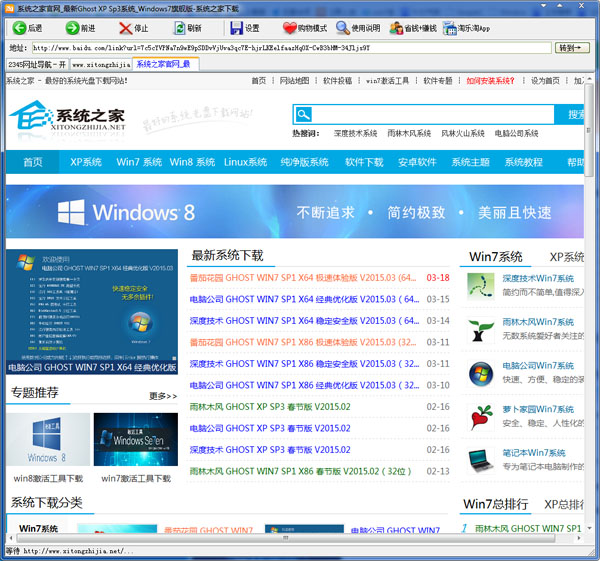Viewport: 600px width, 561px height.
Task: Switch to www.xitongzhijia tab
Action: point(101,65)
